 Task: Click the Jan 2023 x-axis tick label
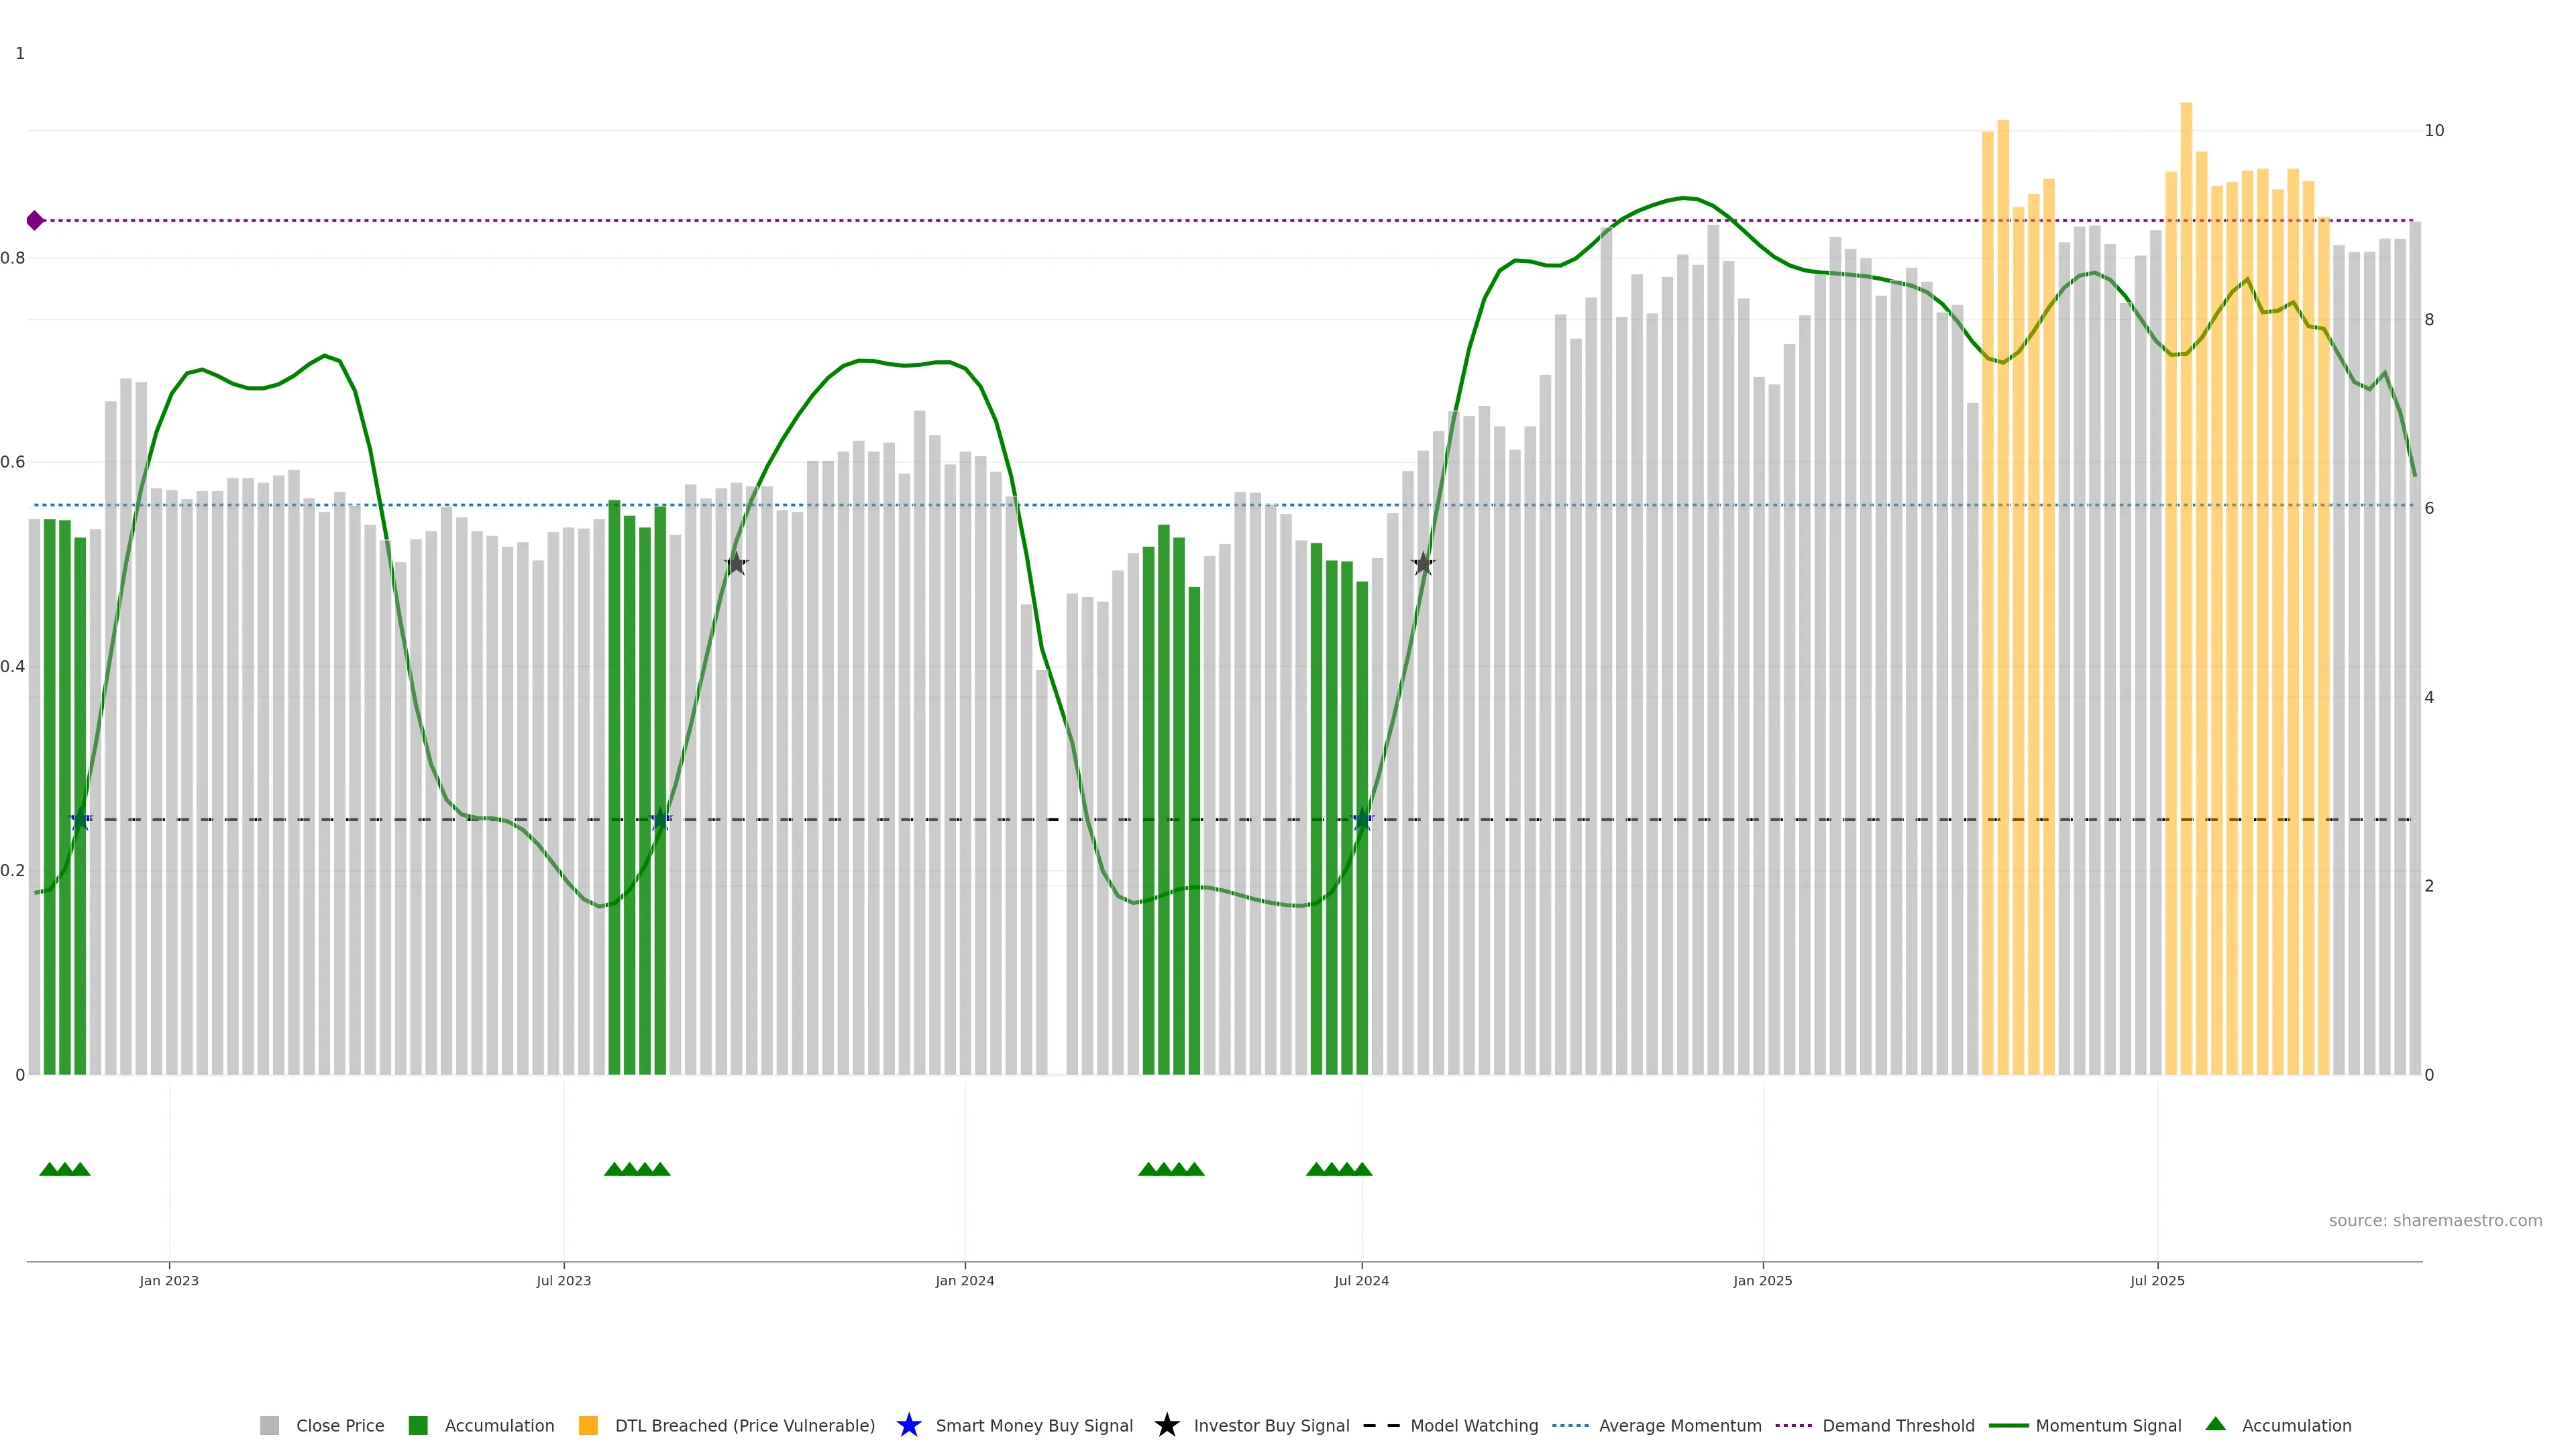point(169,1280)
